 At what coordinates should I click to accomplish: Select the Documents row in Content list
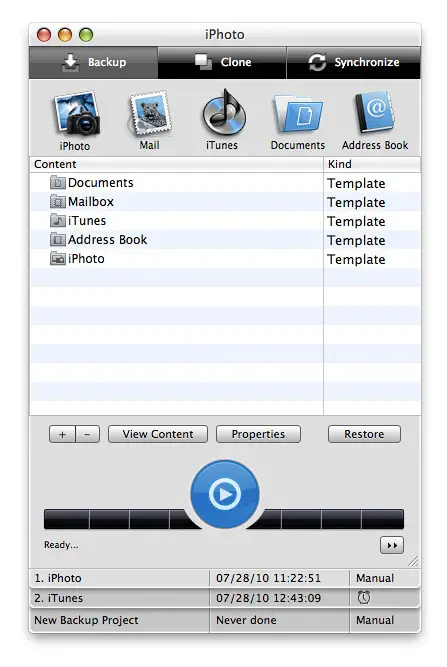[225, 183]
